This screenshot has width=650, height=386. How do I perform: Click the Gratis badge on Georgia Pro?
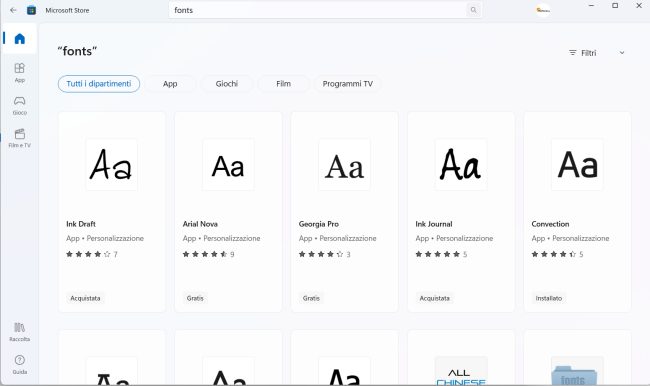click(311, 298)
